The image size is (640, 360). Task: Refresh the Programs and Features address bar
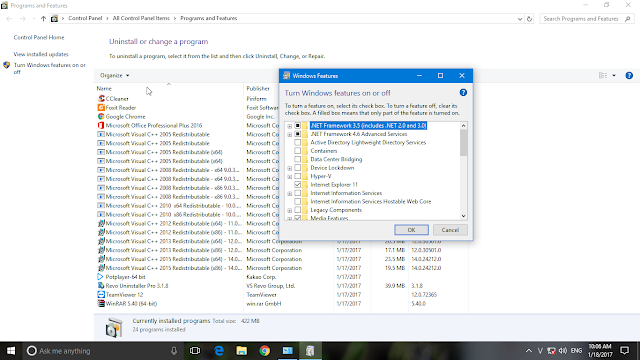529,19
